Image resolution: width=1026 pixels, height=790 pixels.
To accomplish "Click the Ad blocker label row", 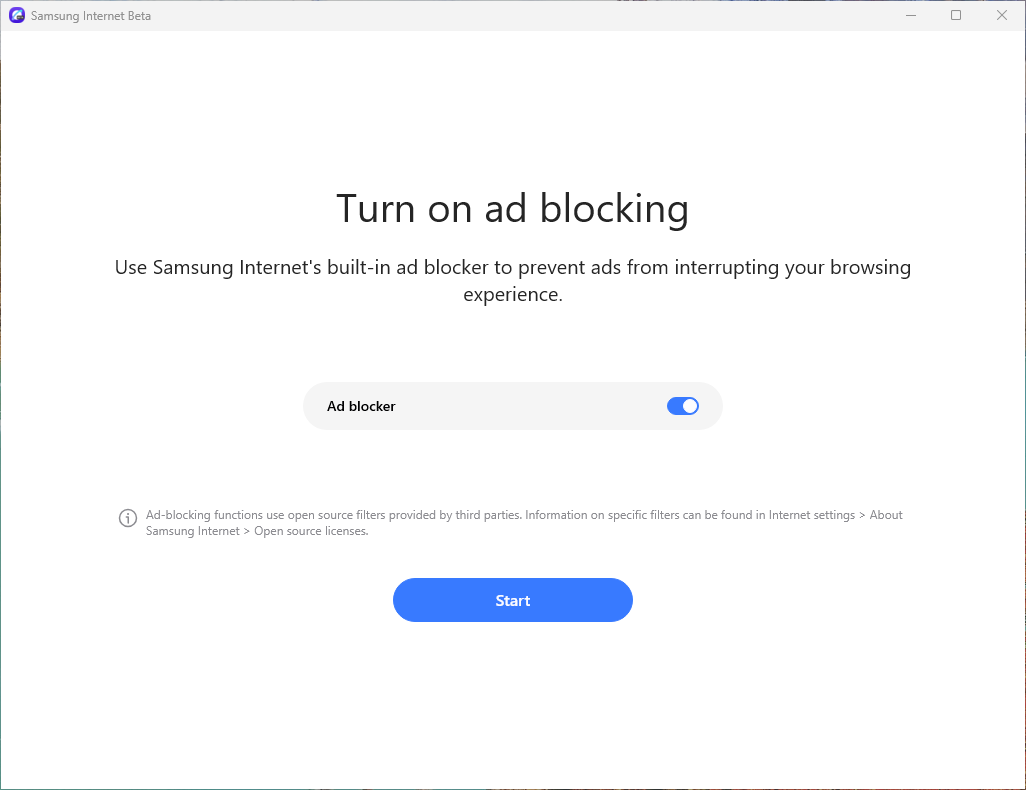I will (x=360, y=406).
